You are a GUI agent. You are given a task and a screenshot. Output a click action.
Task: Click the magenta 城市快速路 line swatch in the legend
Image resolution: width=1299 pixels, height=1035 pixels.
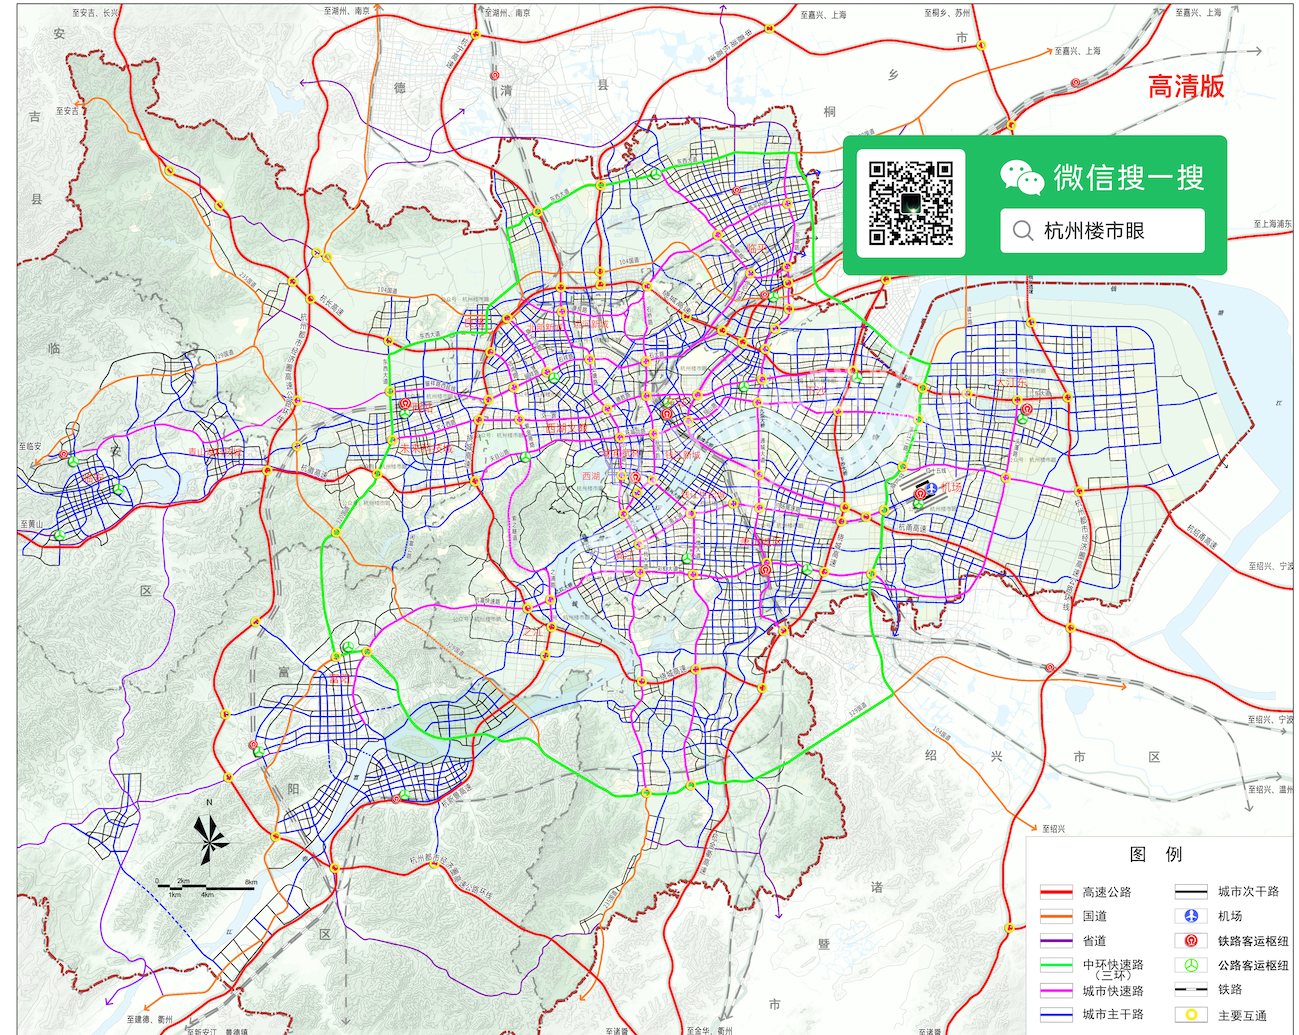(1056, 991)
